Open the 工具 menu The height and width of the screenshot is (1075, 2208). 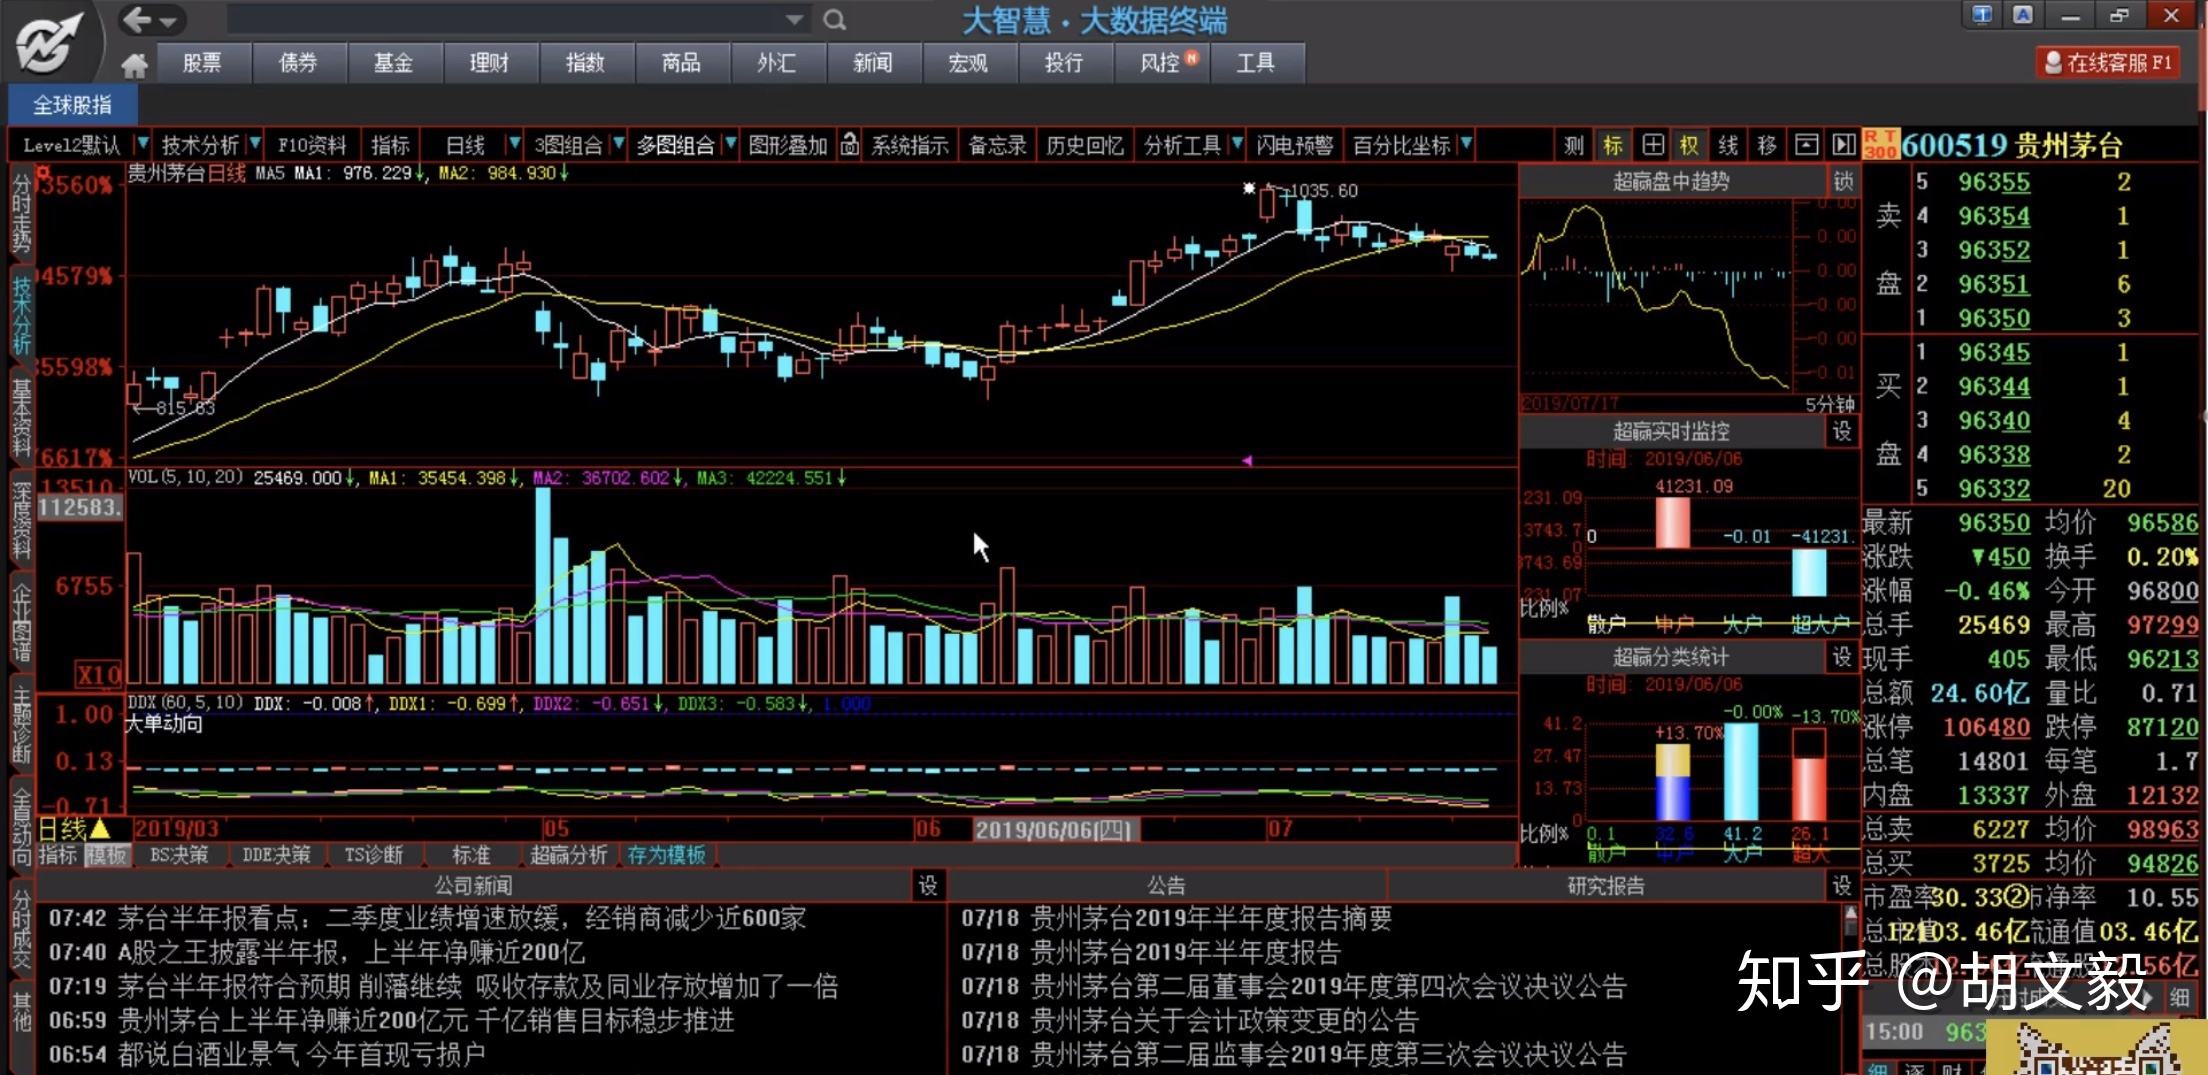point(1256,63)
